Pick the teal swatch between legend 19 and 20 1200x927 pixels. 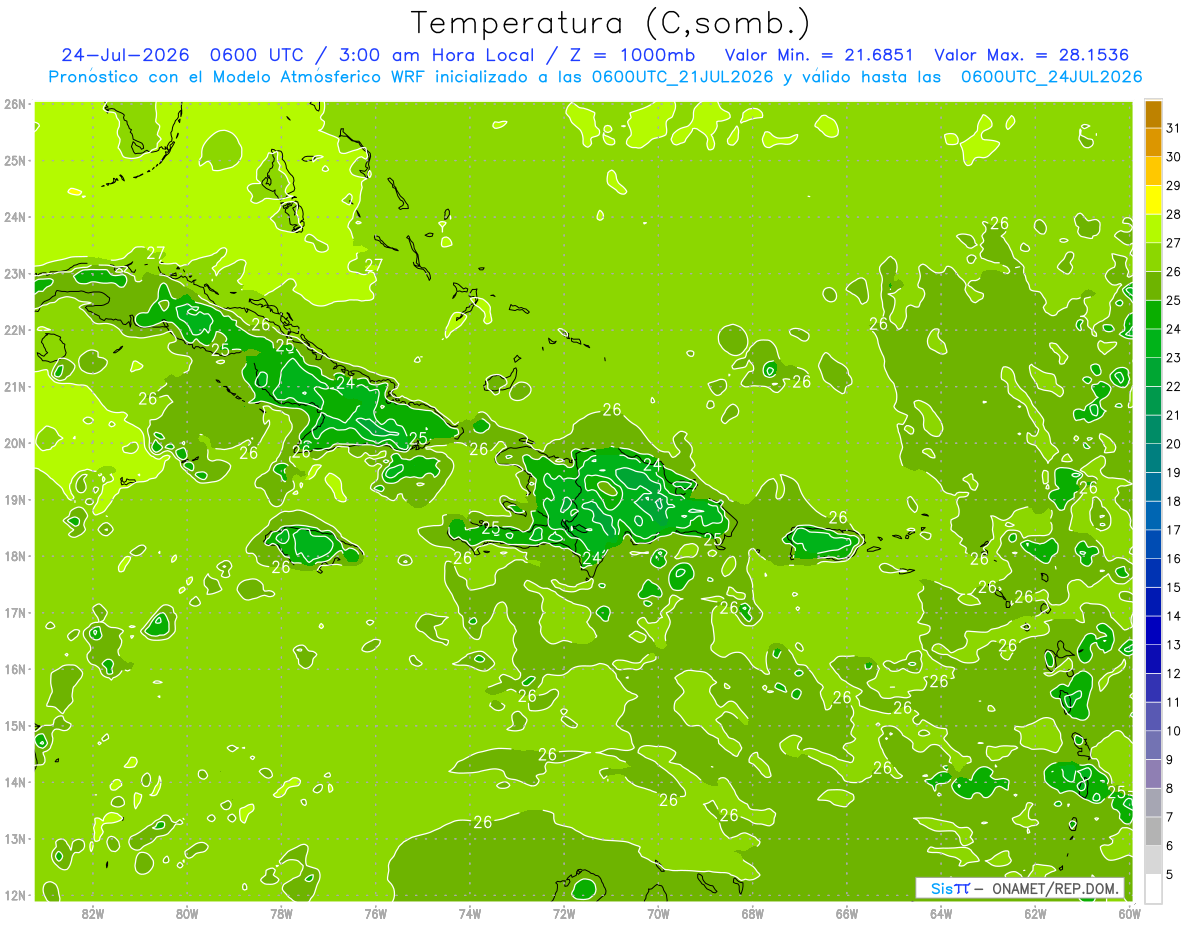click(1153, 458)
